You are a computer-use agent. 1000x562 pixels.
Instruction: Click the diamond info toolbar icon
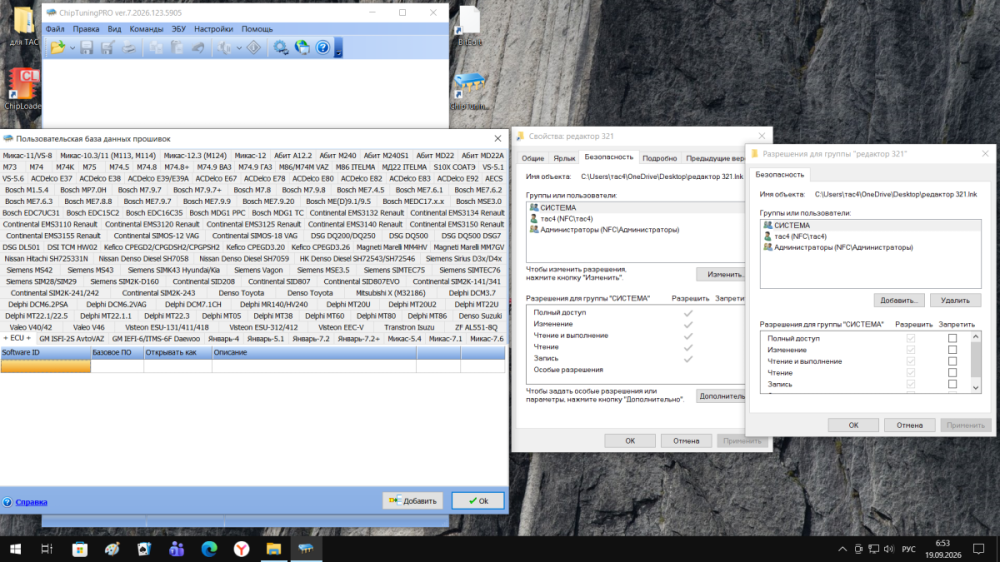pyautogui.click(x=254, y=48)
